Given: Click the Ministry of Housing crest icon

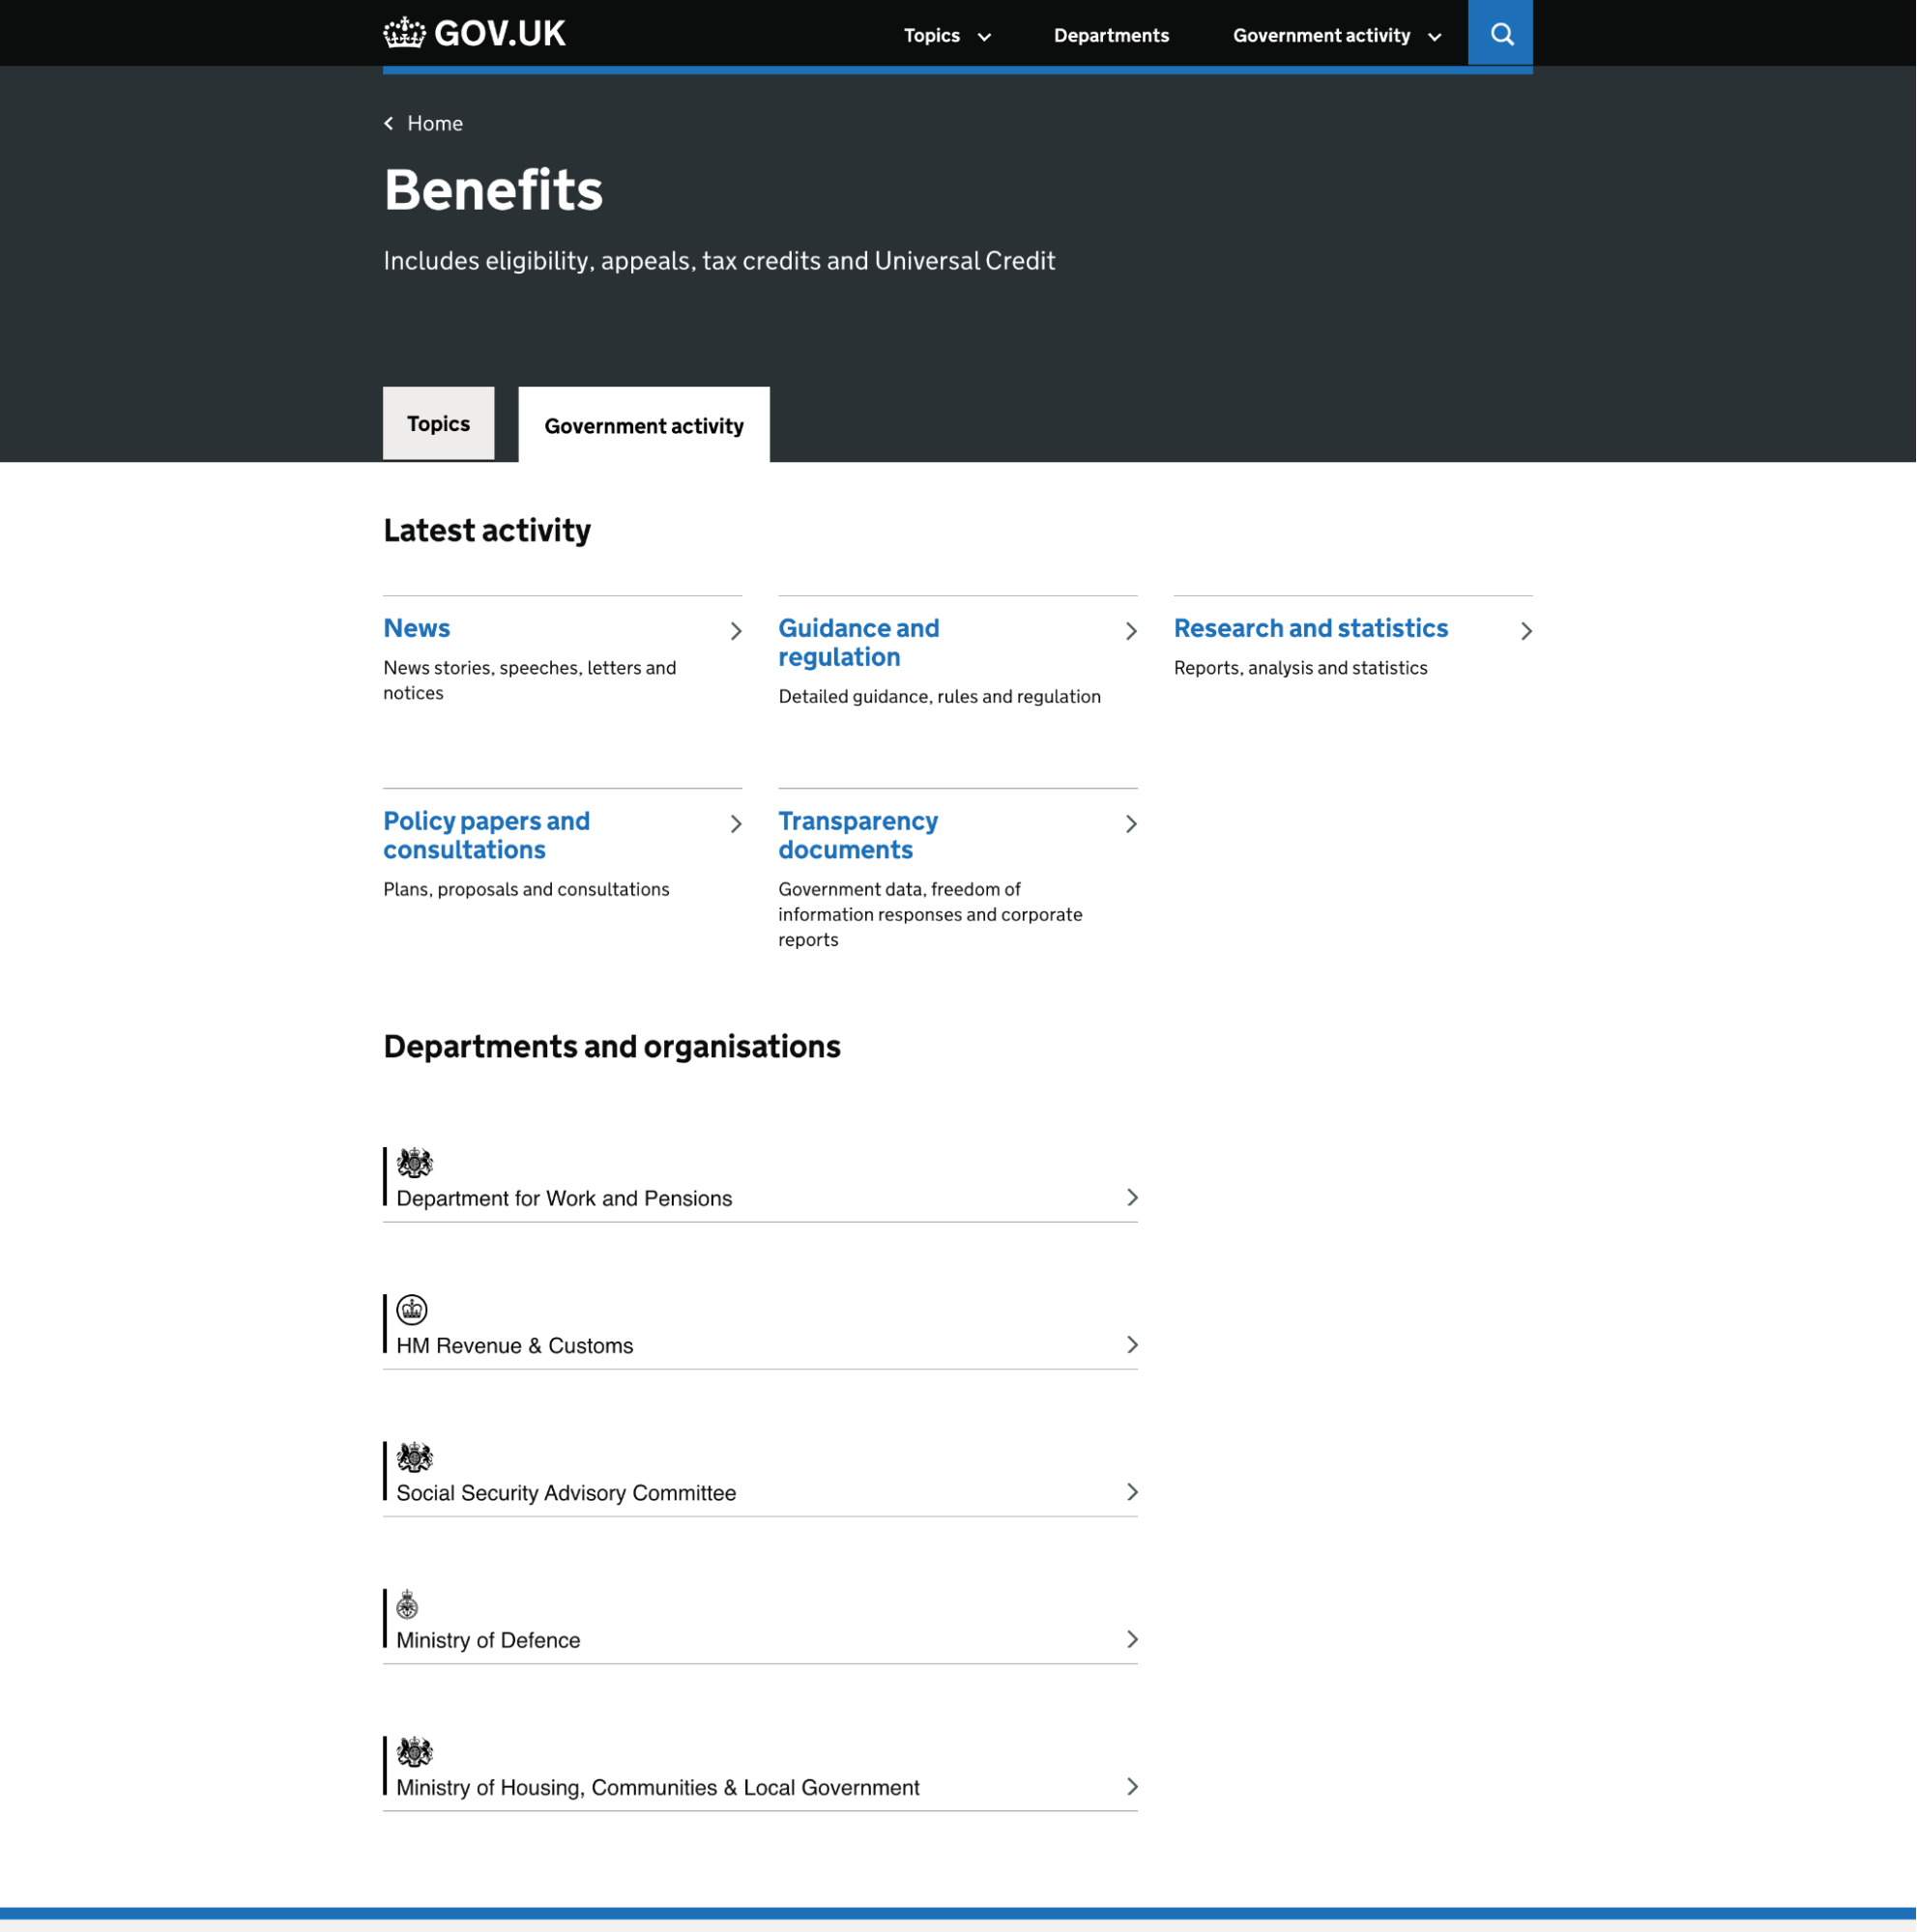Looking at the screenshot, I should 413,1751.
